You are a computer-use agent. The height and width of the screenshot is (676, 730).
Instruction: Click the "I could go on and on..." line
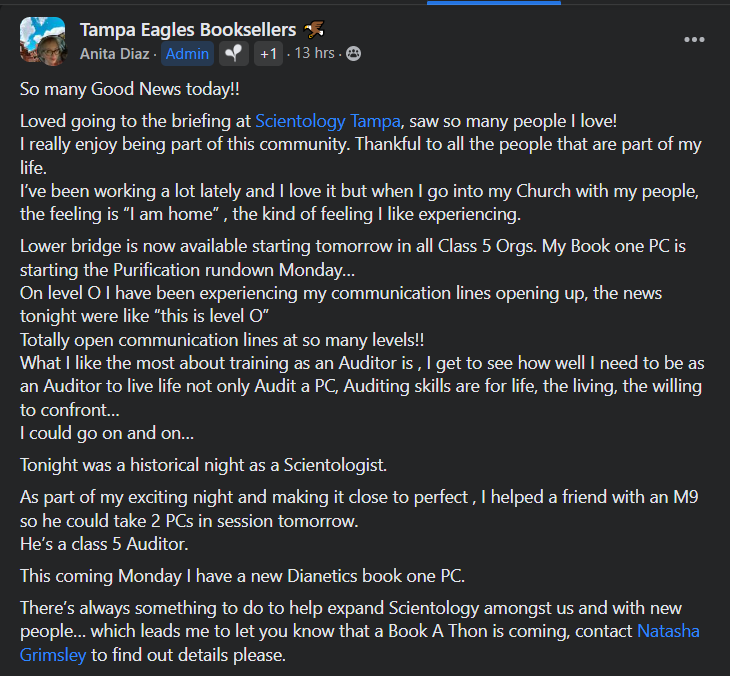(107, 433)
